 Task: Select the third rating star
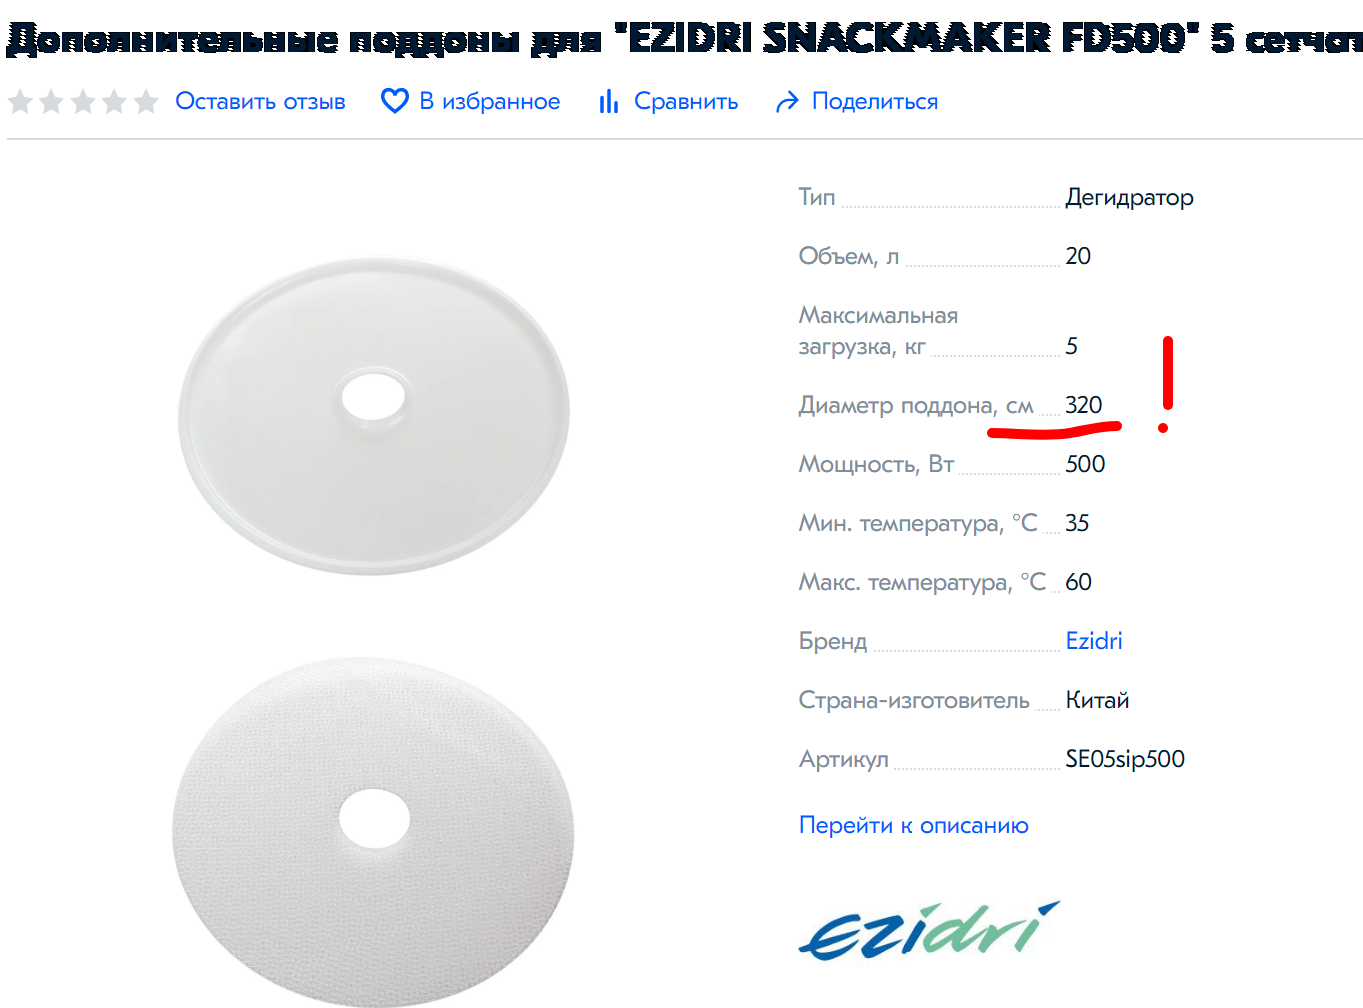pyautogui.click(x=83, y=101)
